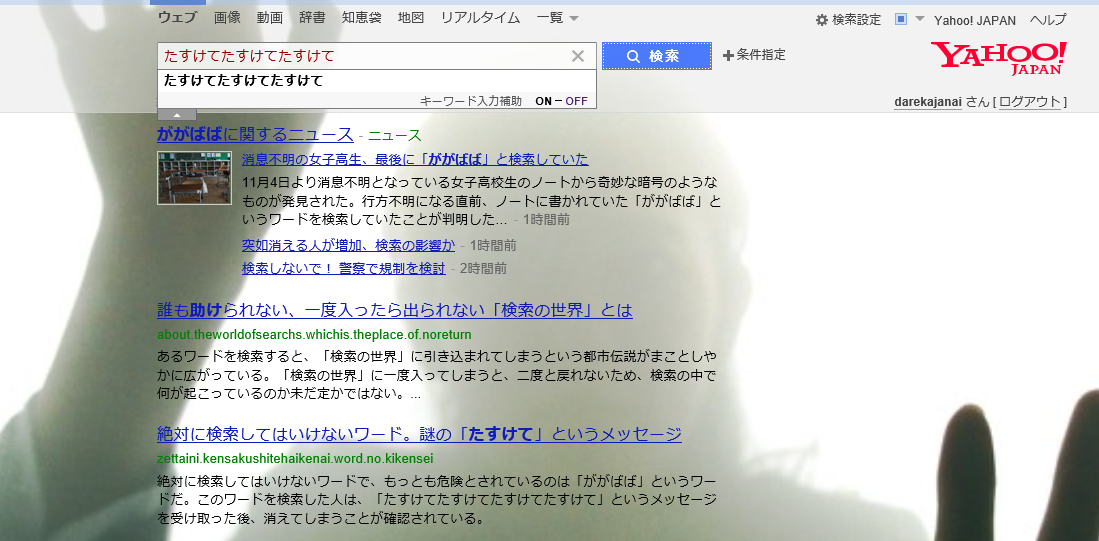
Task: Turn keyword input assist ON
Action: point(543,101)
